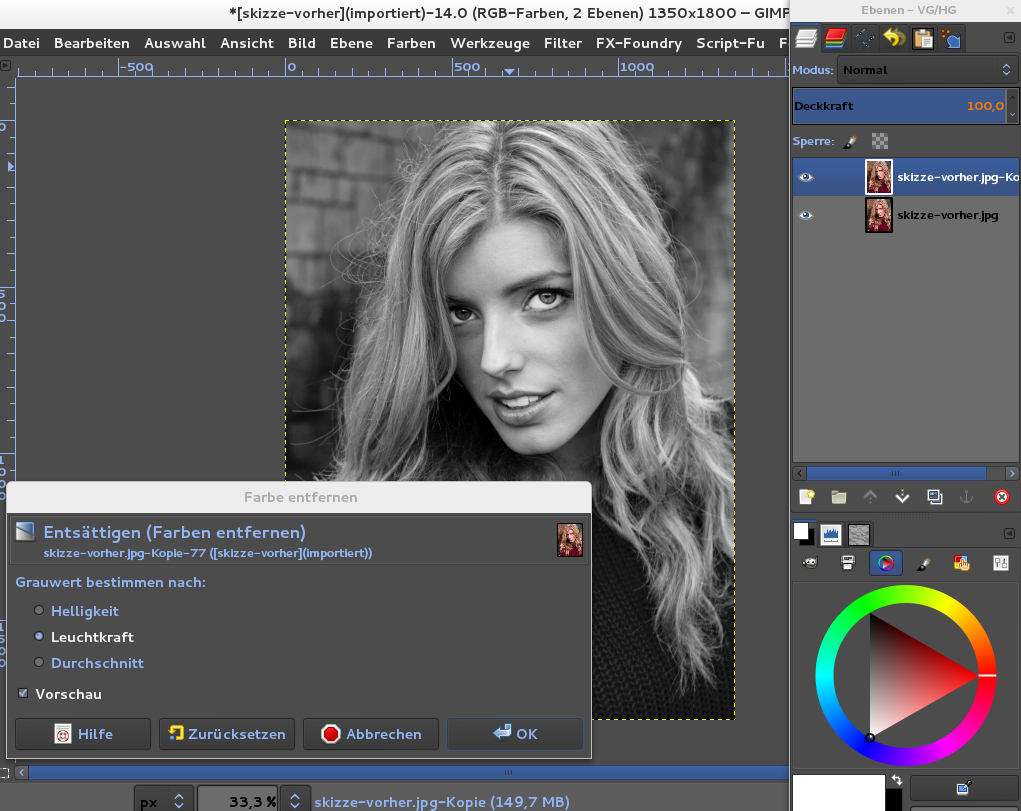
Task: Open the Filter menu
Action: tap(562, 43)
